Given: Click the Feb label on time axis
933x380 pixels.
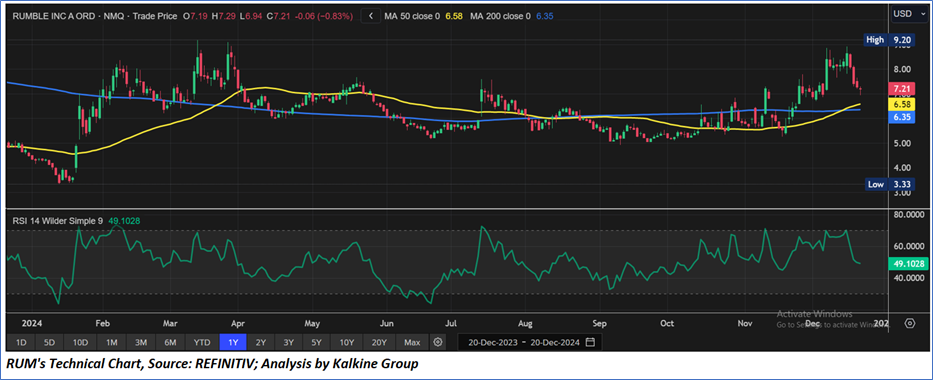Looking at the screenshot, I should pos(102,324).
